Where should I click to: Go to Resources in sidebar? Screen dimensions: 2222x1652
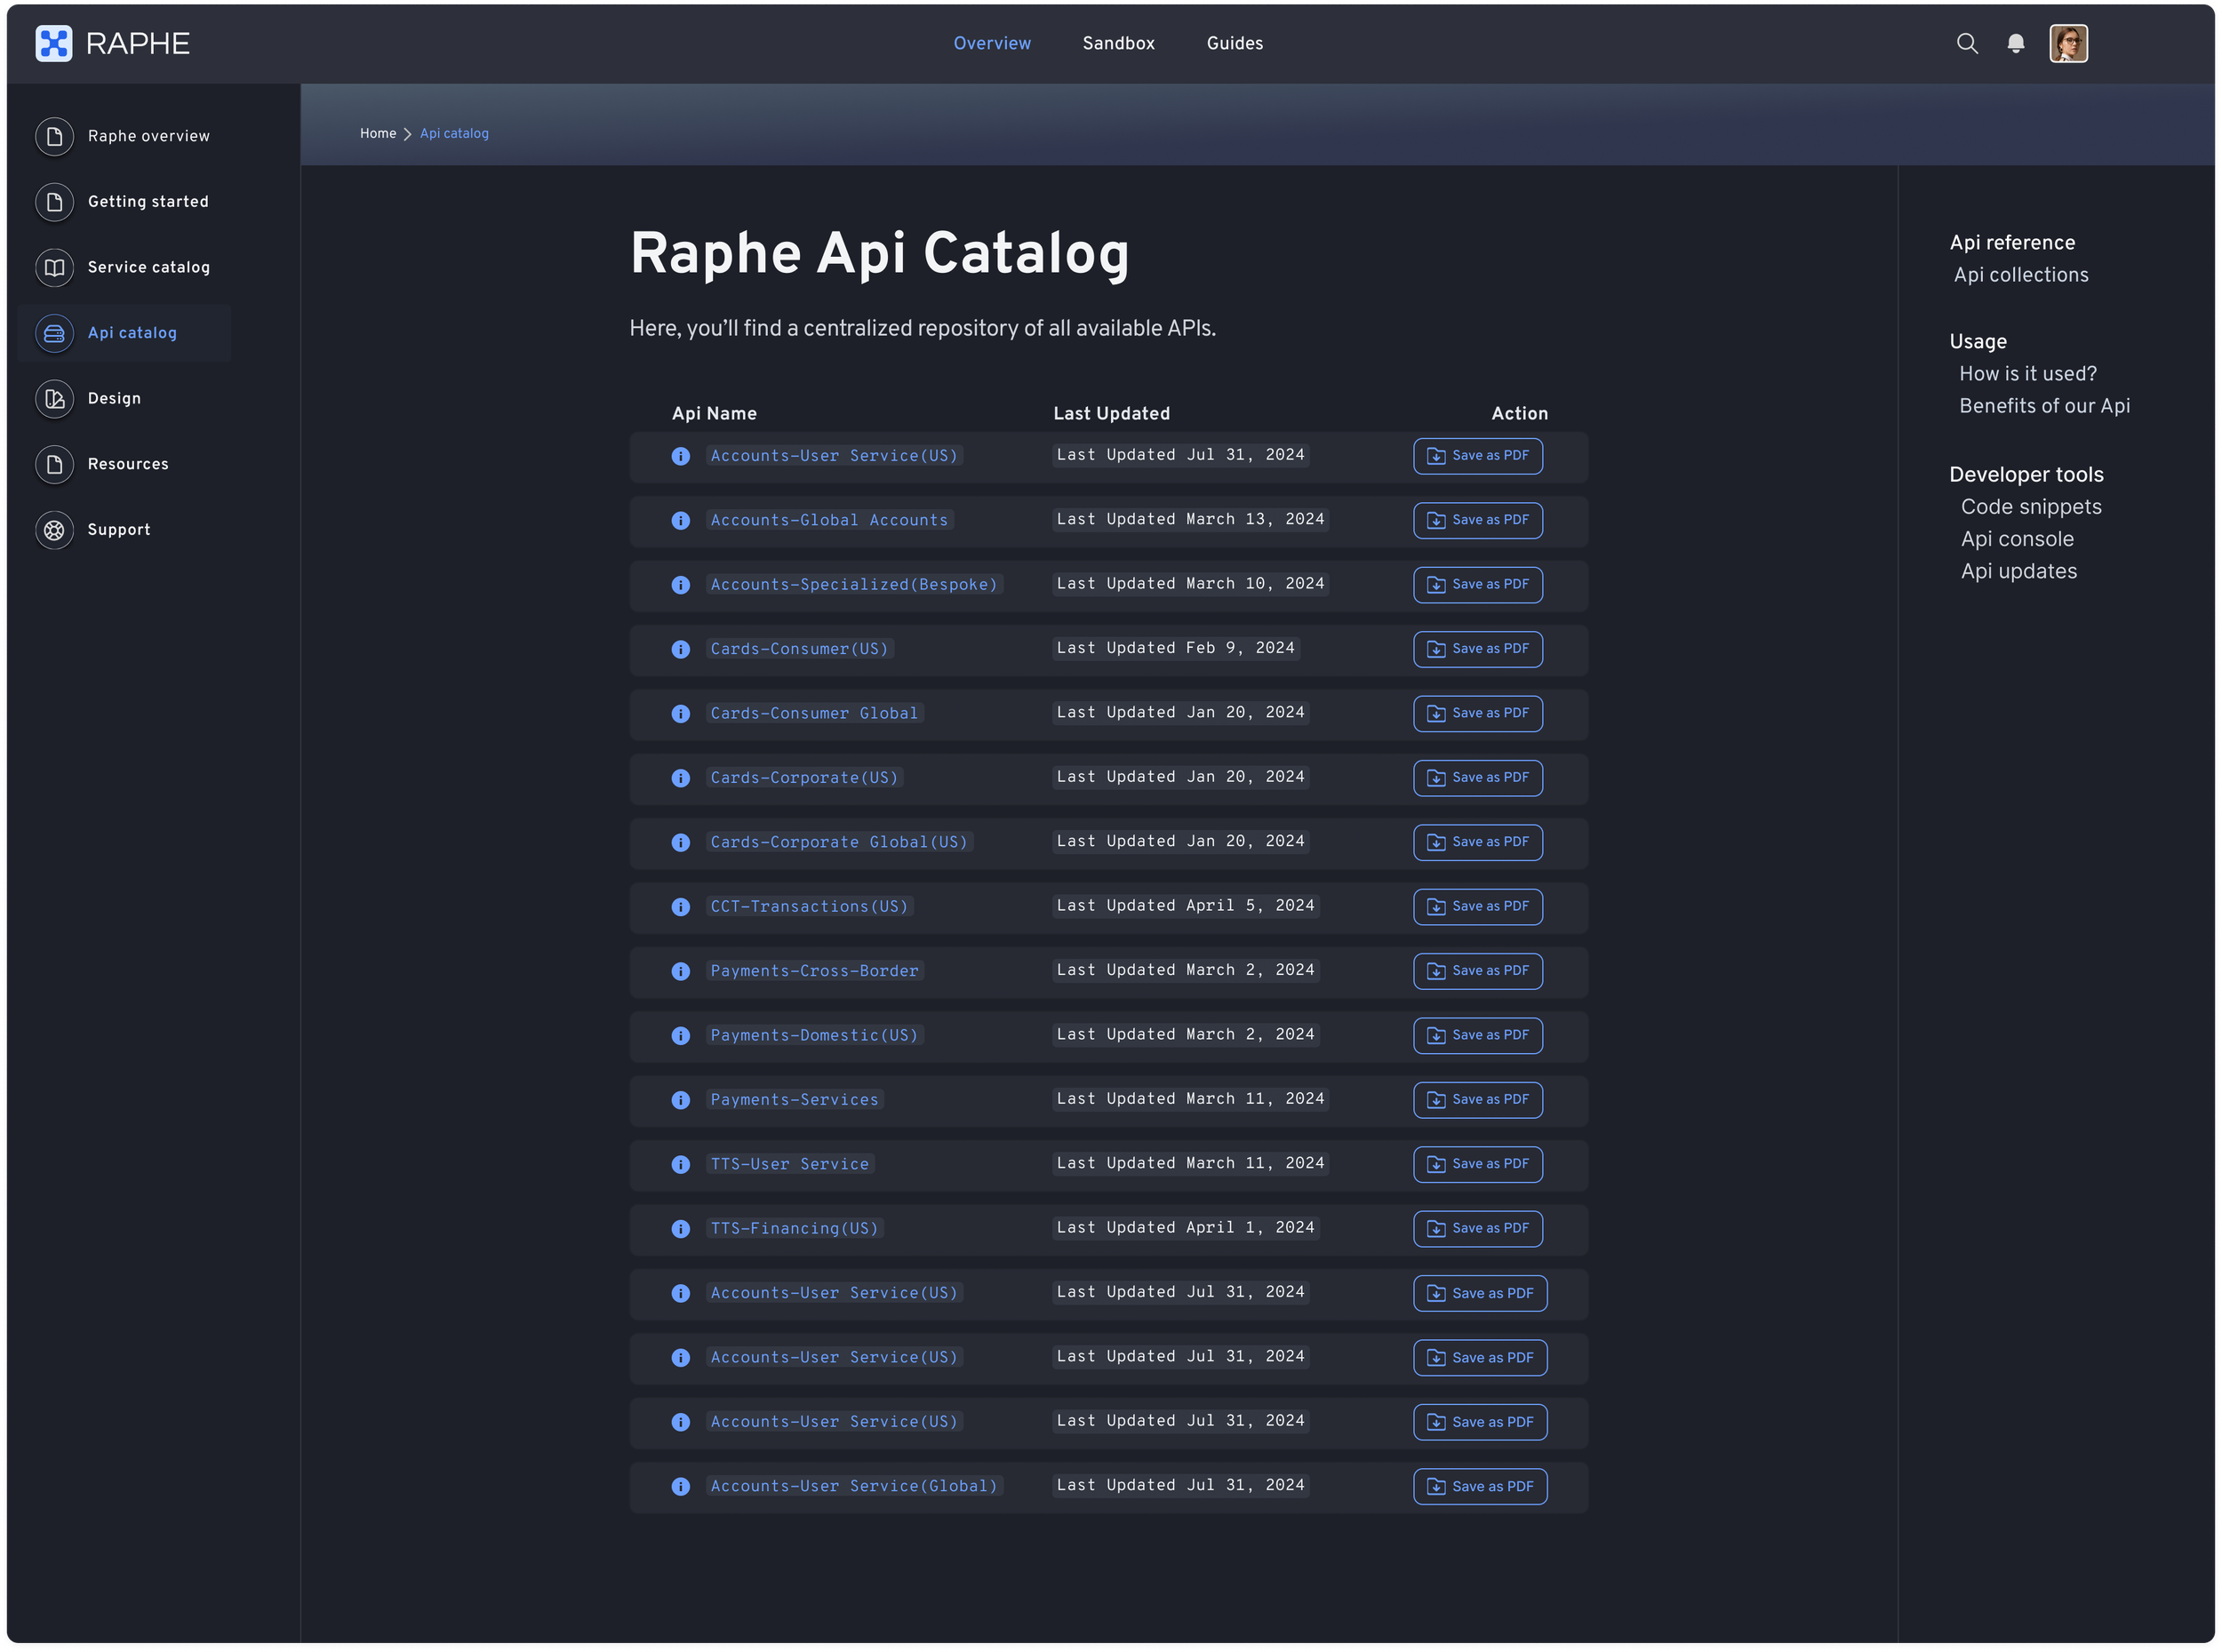[128, 464]
